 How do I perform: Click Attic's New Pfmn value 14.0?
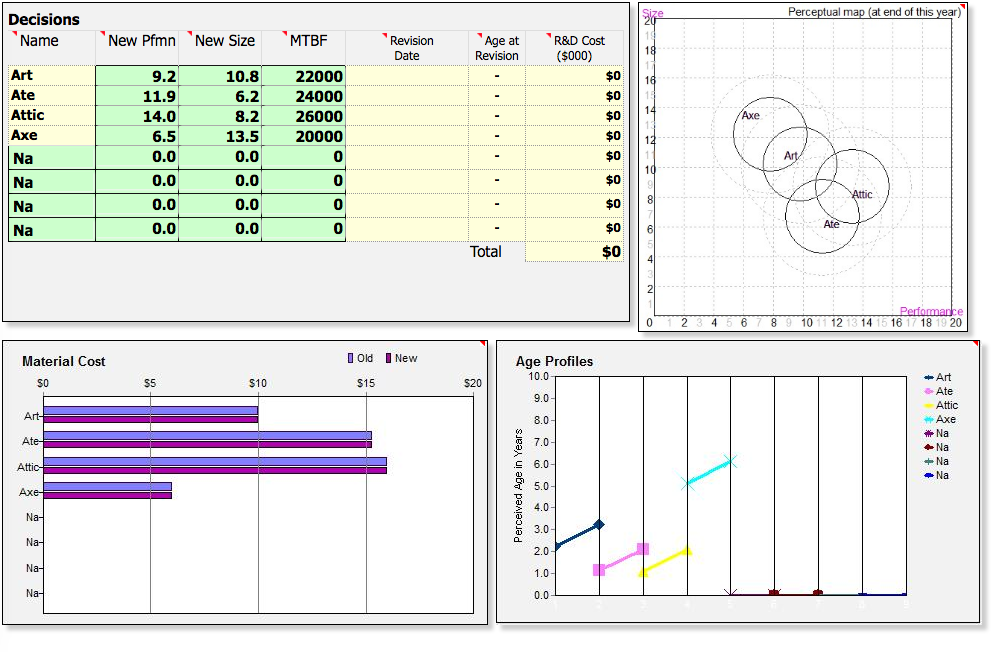(137, 116)
